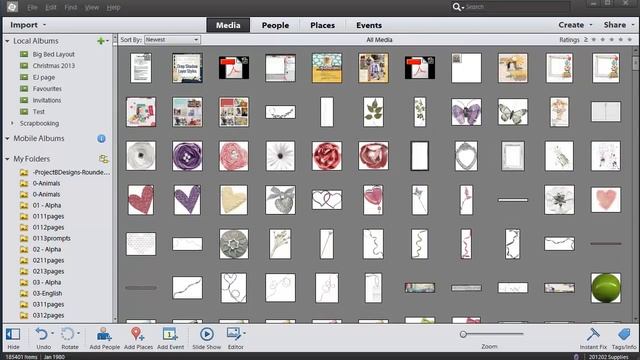Viewport: 640px width, 360px height.
Task: Switch to the People tab
Action: click(x=275, y=25)
